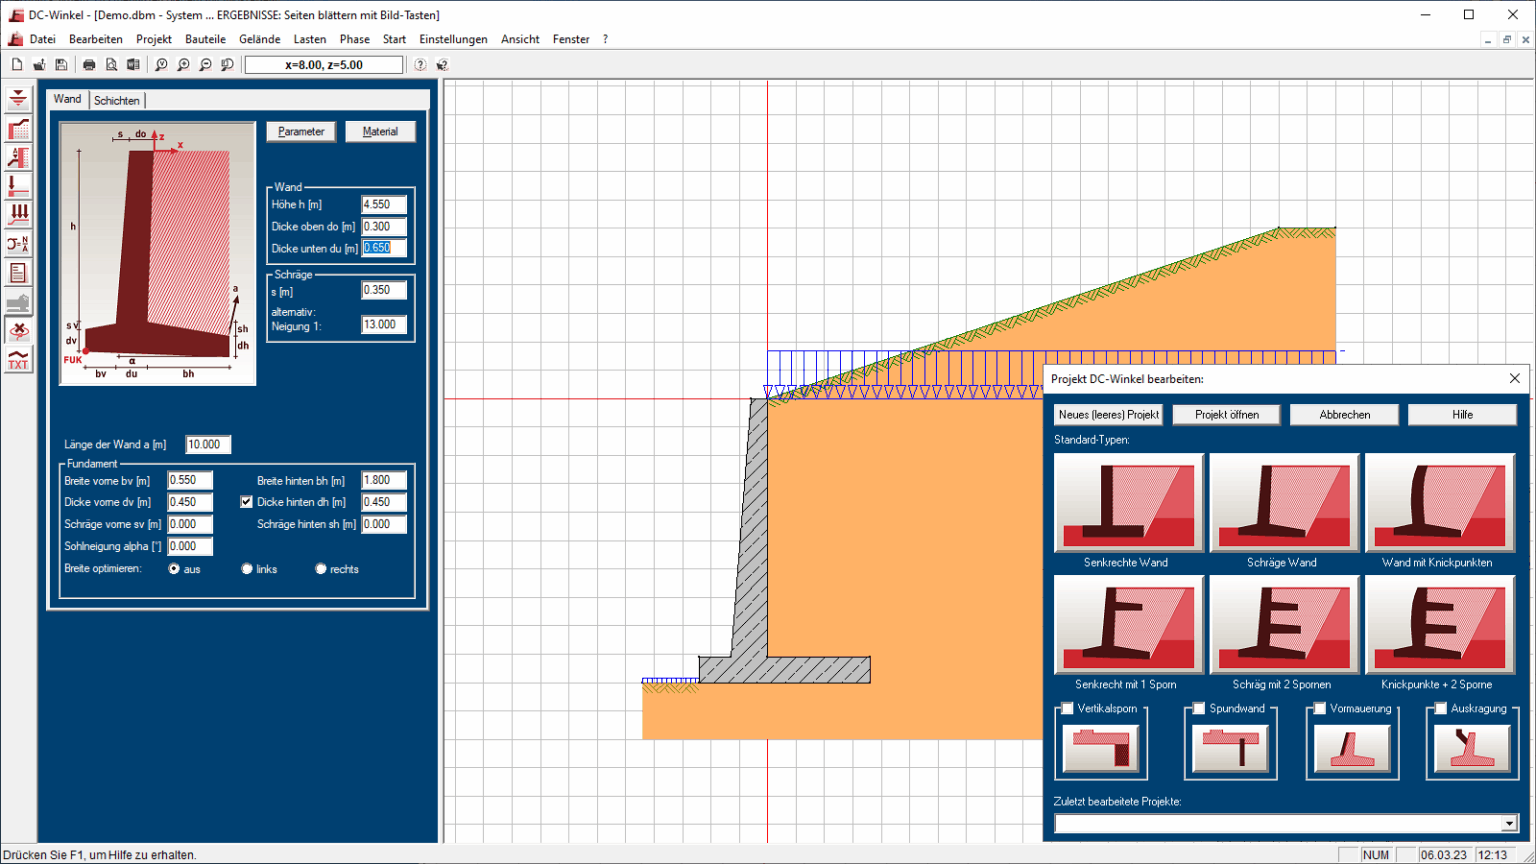Check the Spundwand option
Viewport: 1536px width, 864px height.
(1197, 707)
